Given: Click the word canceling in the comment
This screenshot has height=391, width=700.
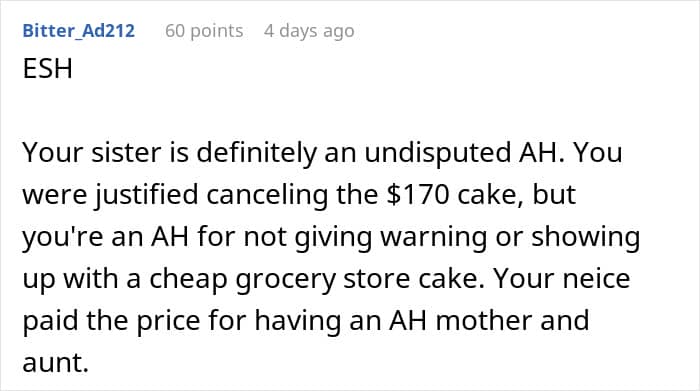Looking at the screenshot, I should [267, 195].
